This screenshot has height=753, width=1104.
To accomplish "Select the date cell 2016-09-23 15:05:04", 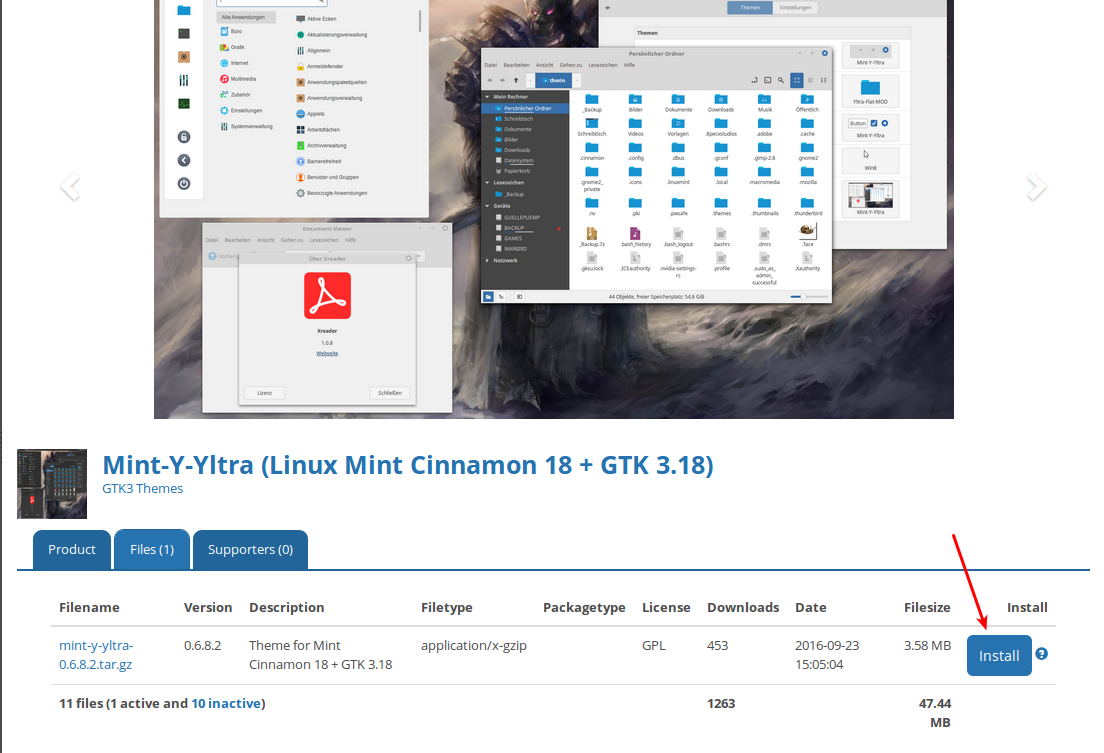I will [x=827, y=654].
